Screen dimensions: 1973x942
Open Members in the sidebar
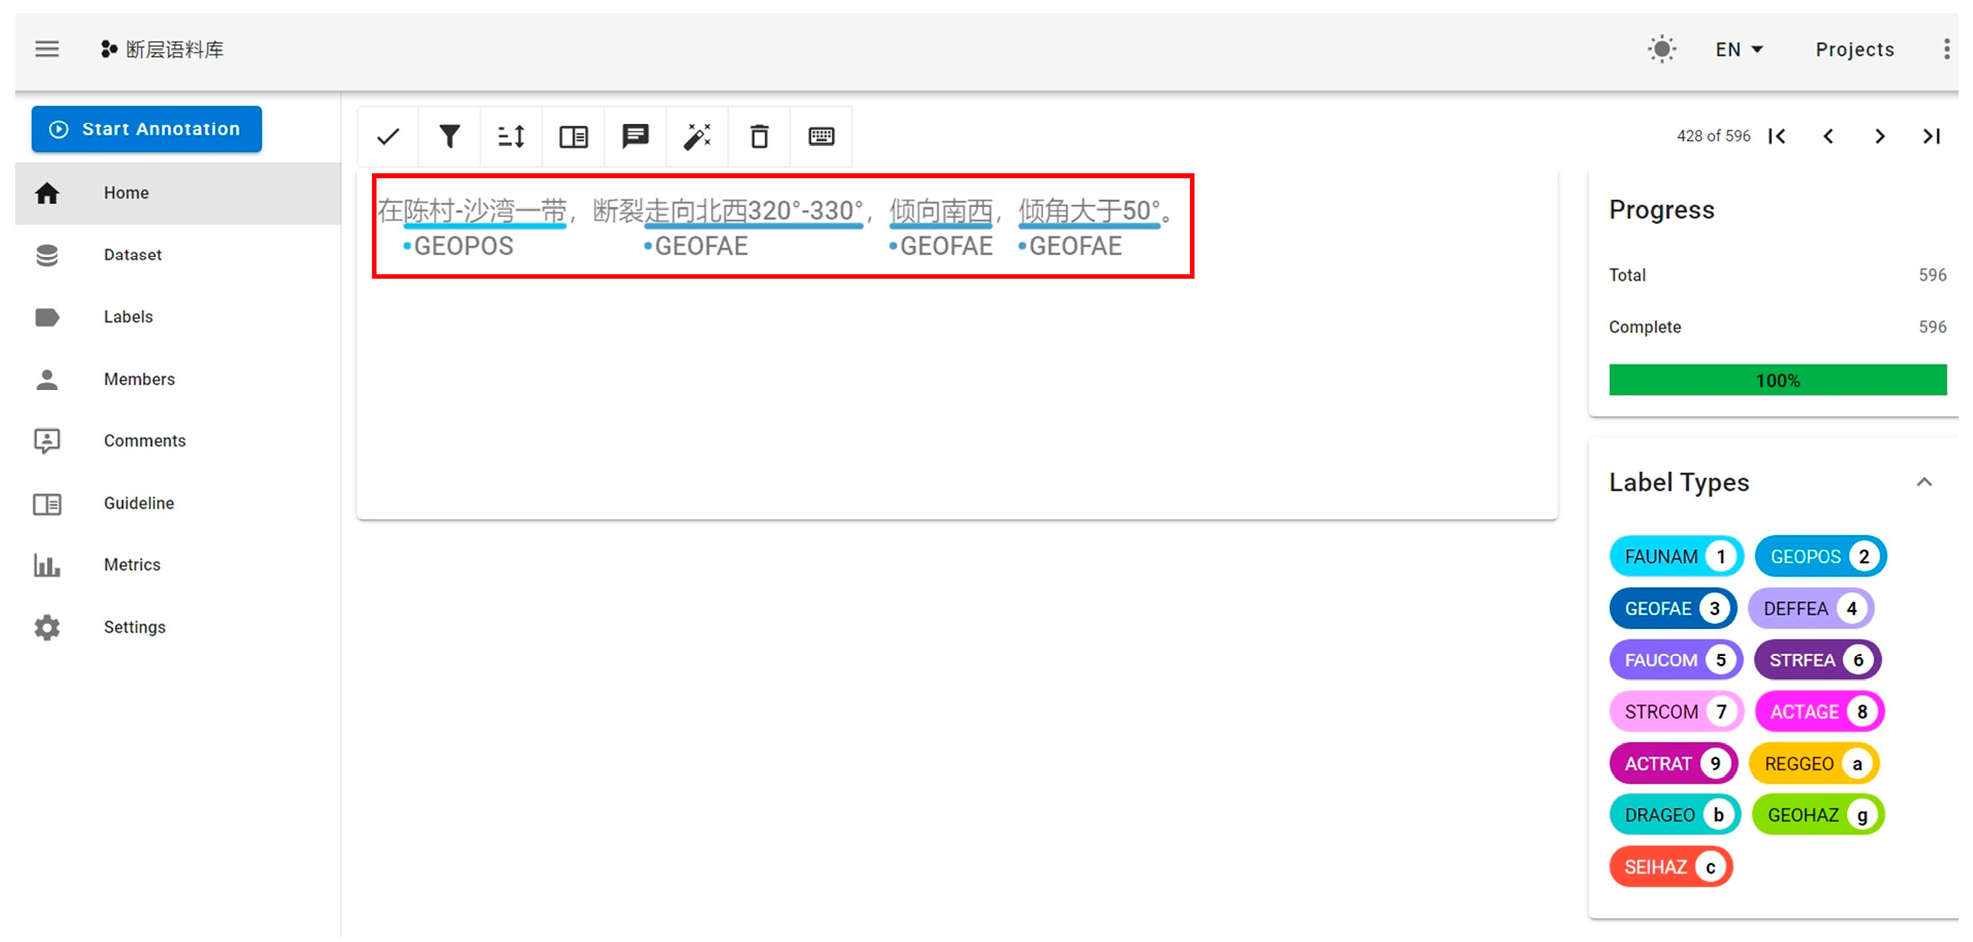(x=178, y=379)
